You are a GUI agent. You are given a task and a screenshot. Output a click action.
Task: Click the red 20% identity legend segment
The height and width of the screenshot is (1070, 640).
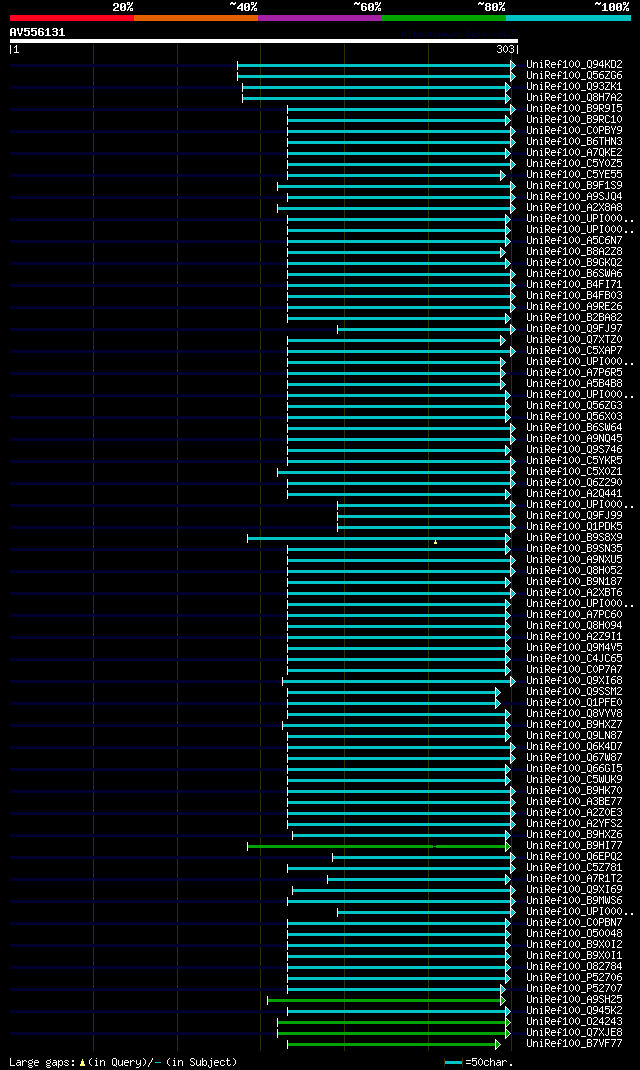pyautogui.click(x=72, y=18)
